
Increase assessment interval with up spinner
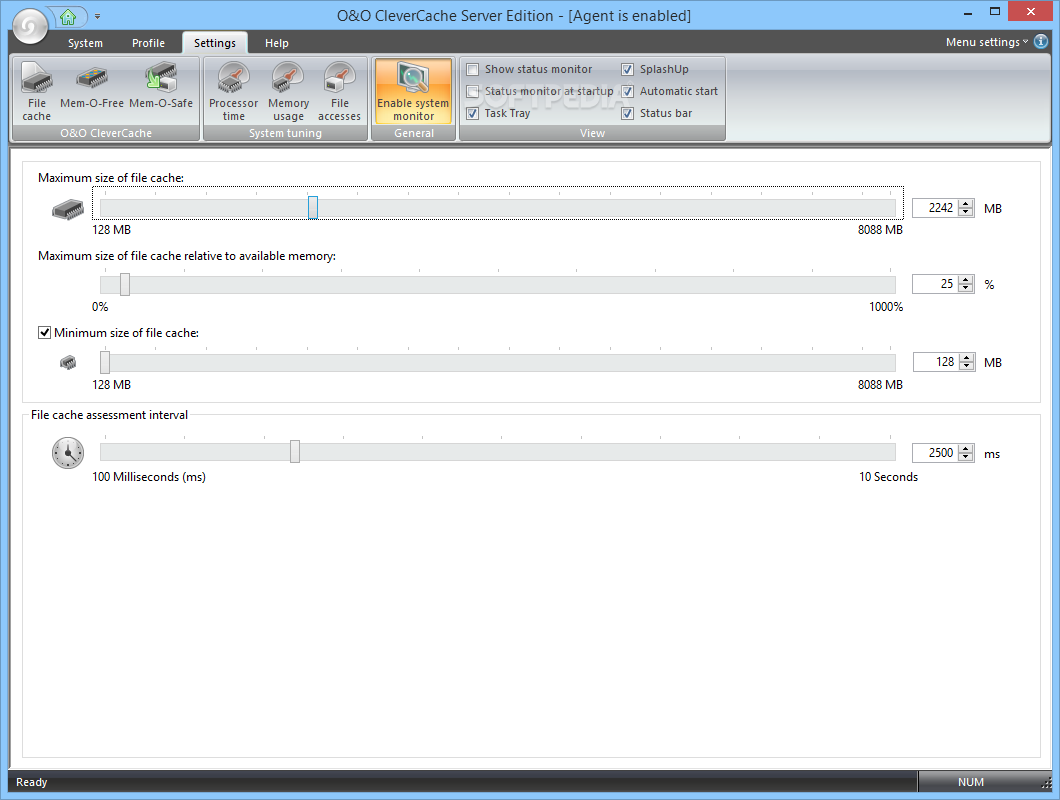click(x=967, y=448)
